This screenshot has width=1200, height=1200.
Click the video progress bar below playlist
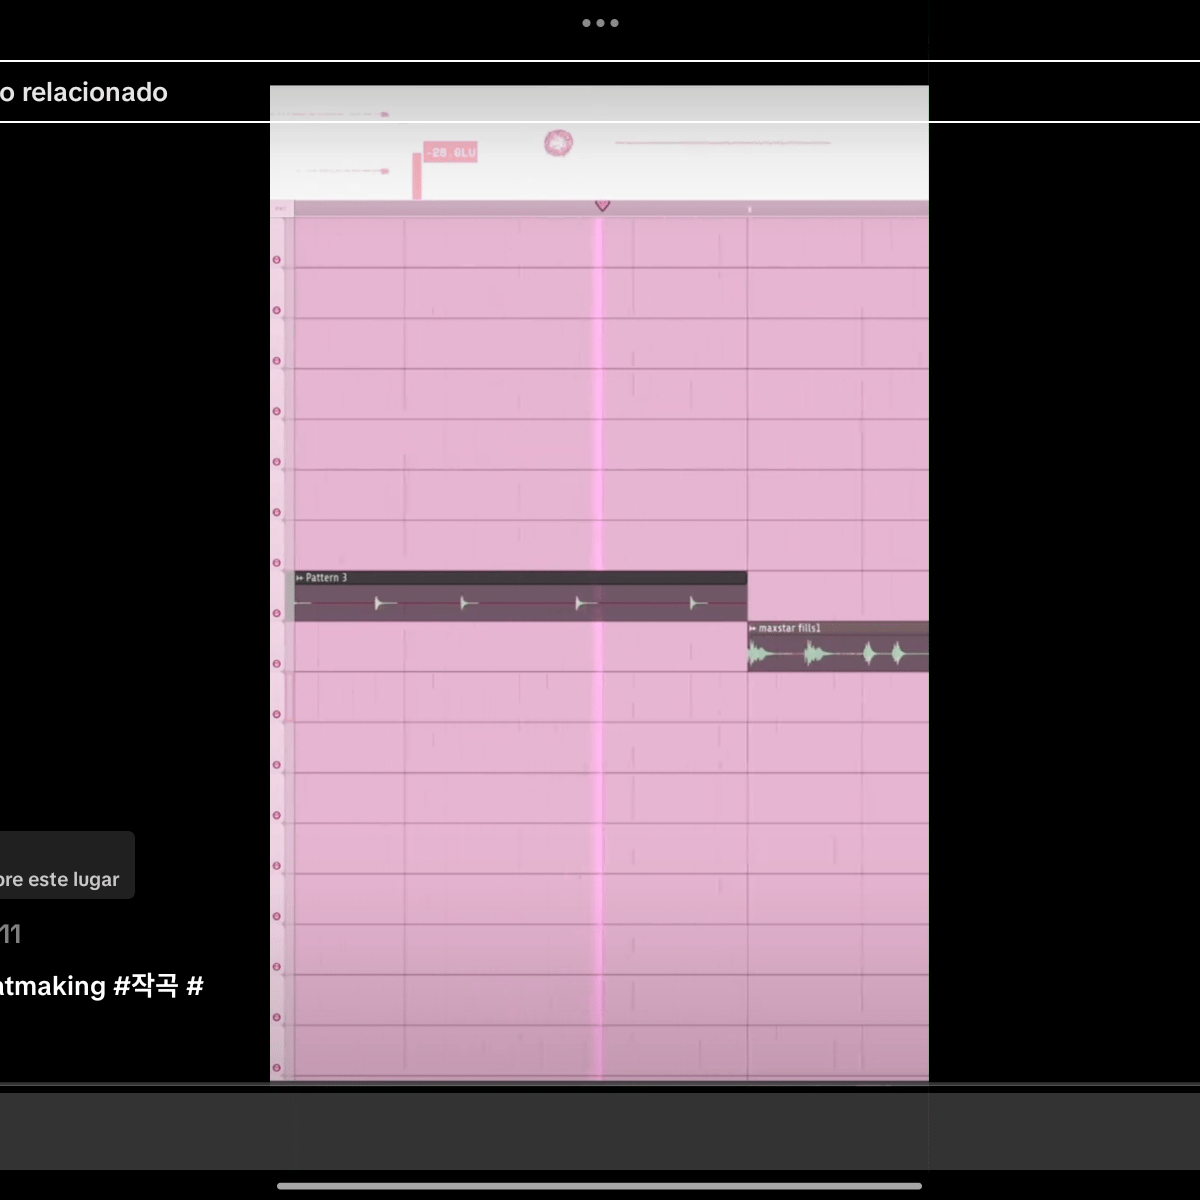tap(600, 1083)
